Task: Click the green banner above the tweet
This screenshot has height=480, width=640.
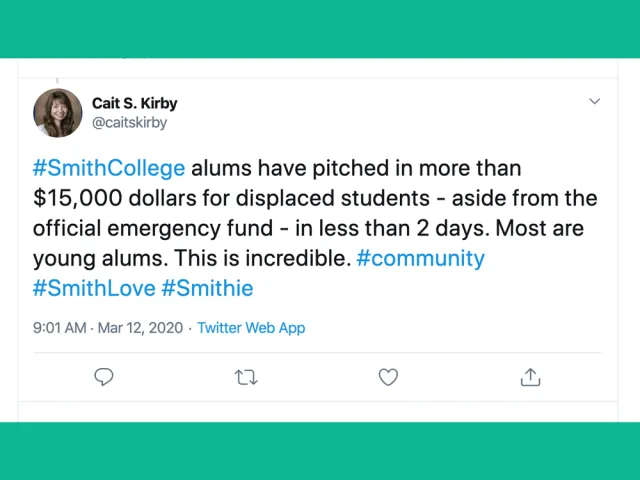Action: pos(320,28)
